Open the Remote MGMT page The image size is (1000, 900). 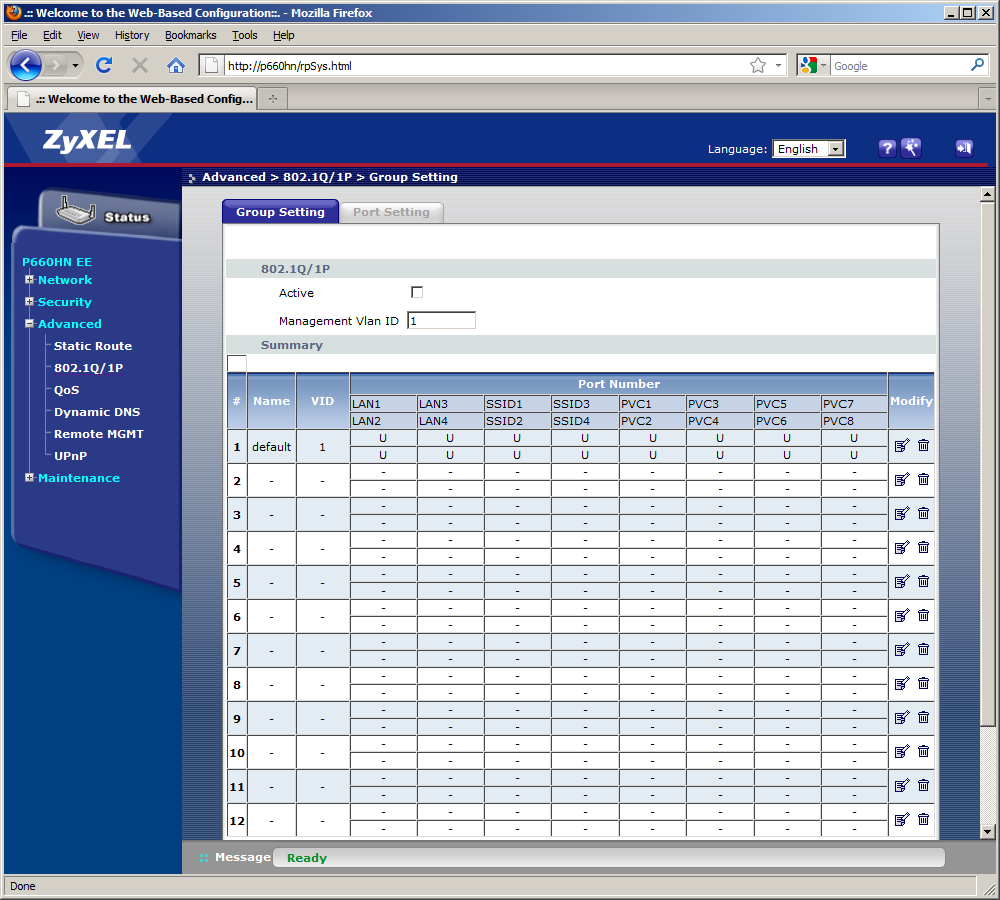tap(99, 434)
